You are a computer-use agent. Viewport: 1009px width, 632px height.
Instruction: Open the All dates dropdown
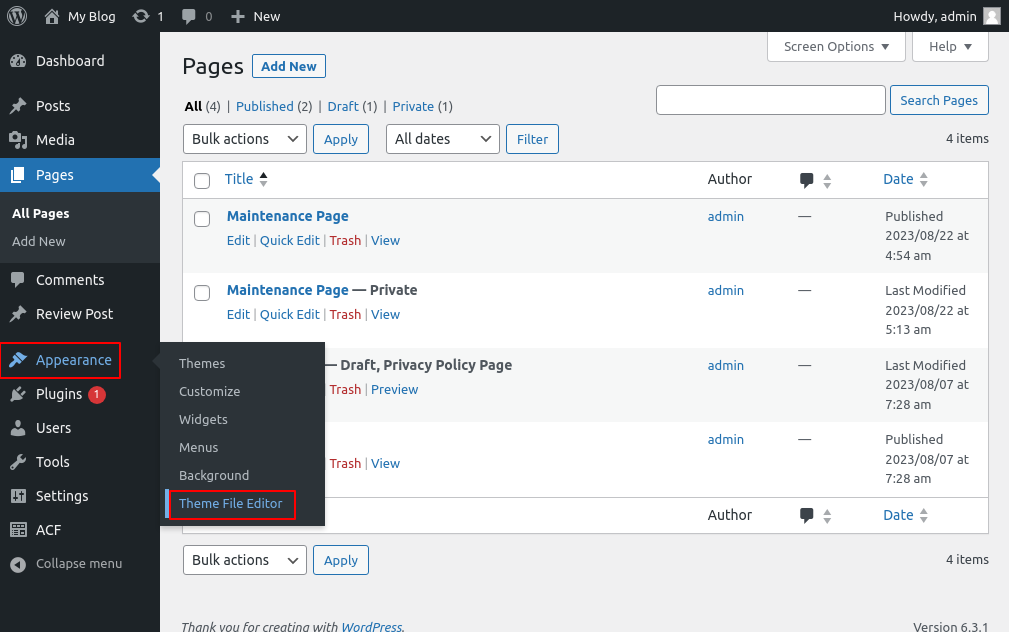pos(443,139)
